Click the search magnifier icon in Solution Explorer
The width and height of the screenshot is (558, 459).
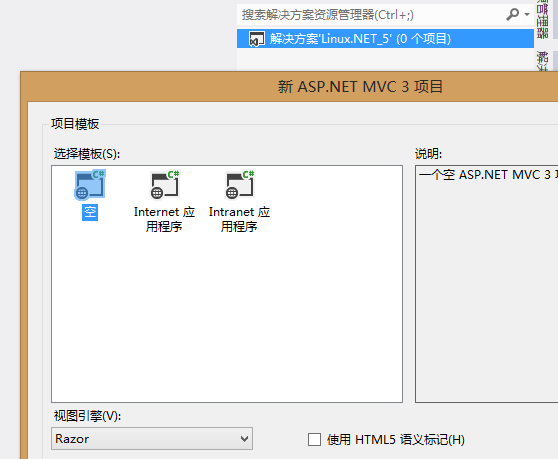[512, 15]
